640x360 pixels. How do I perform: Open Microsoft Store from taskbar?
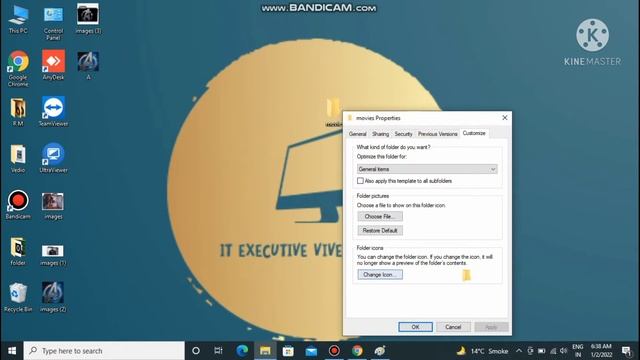coord(288,351)
